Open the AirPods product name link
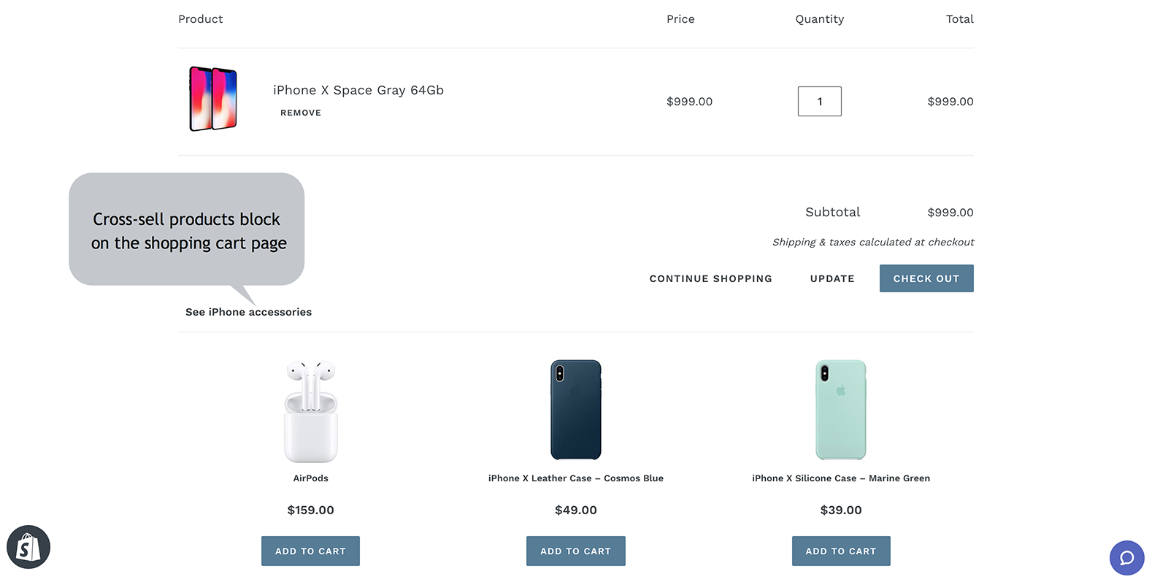 [x=311, y=479]
